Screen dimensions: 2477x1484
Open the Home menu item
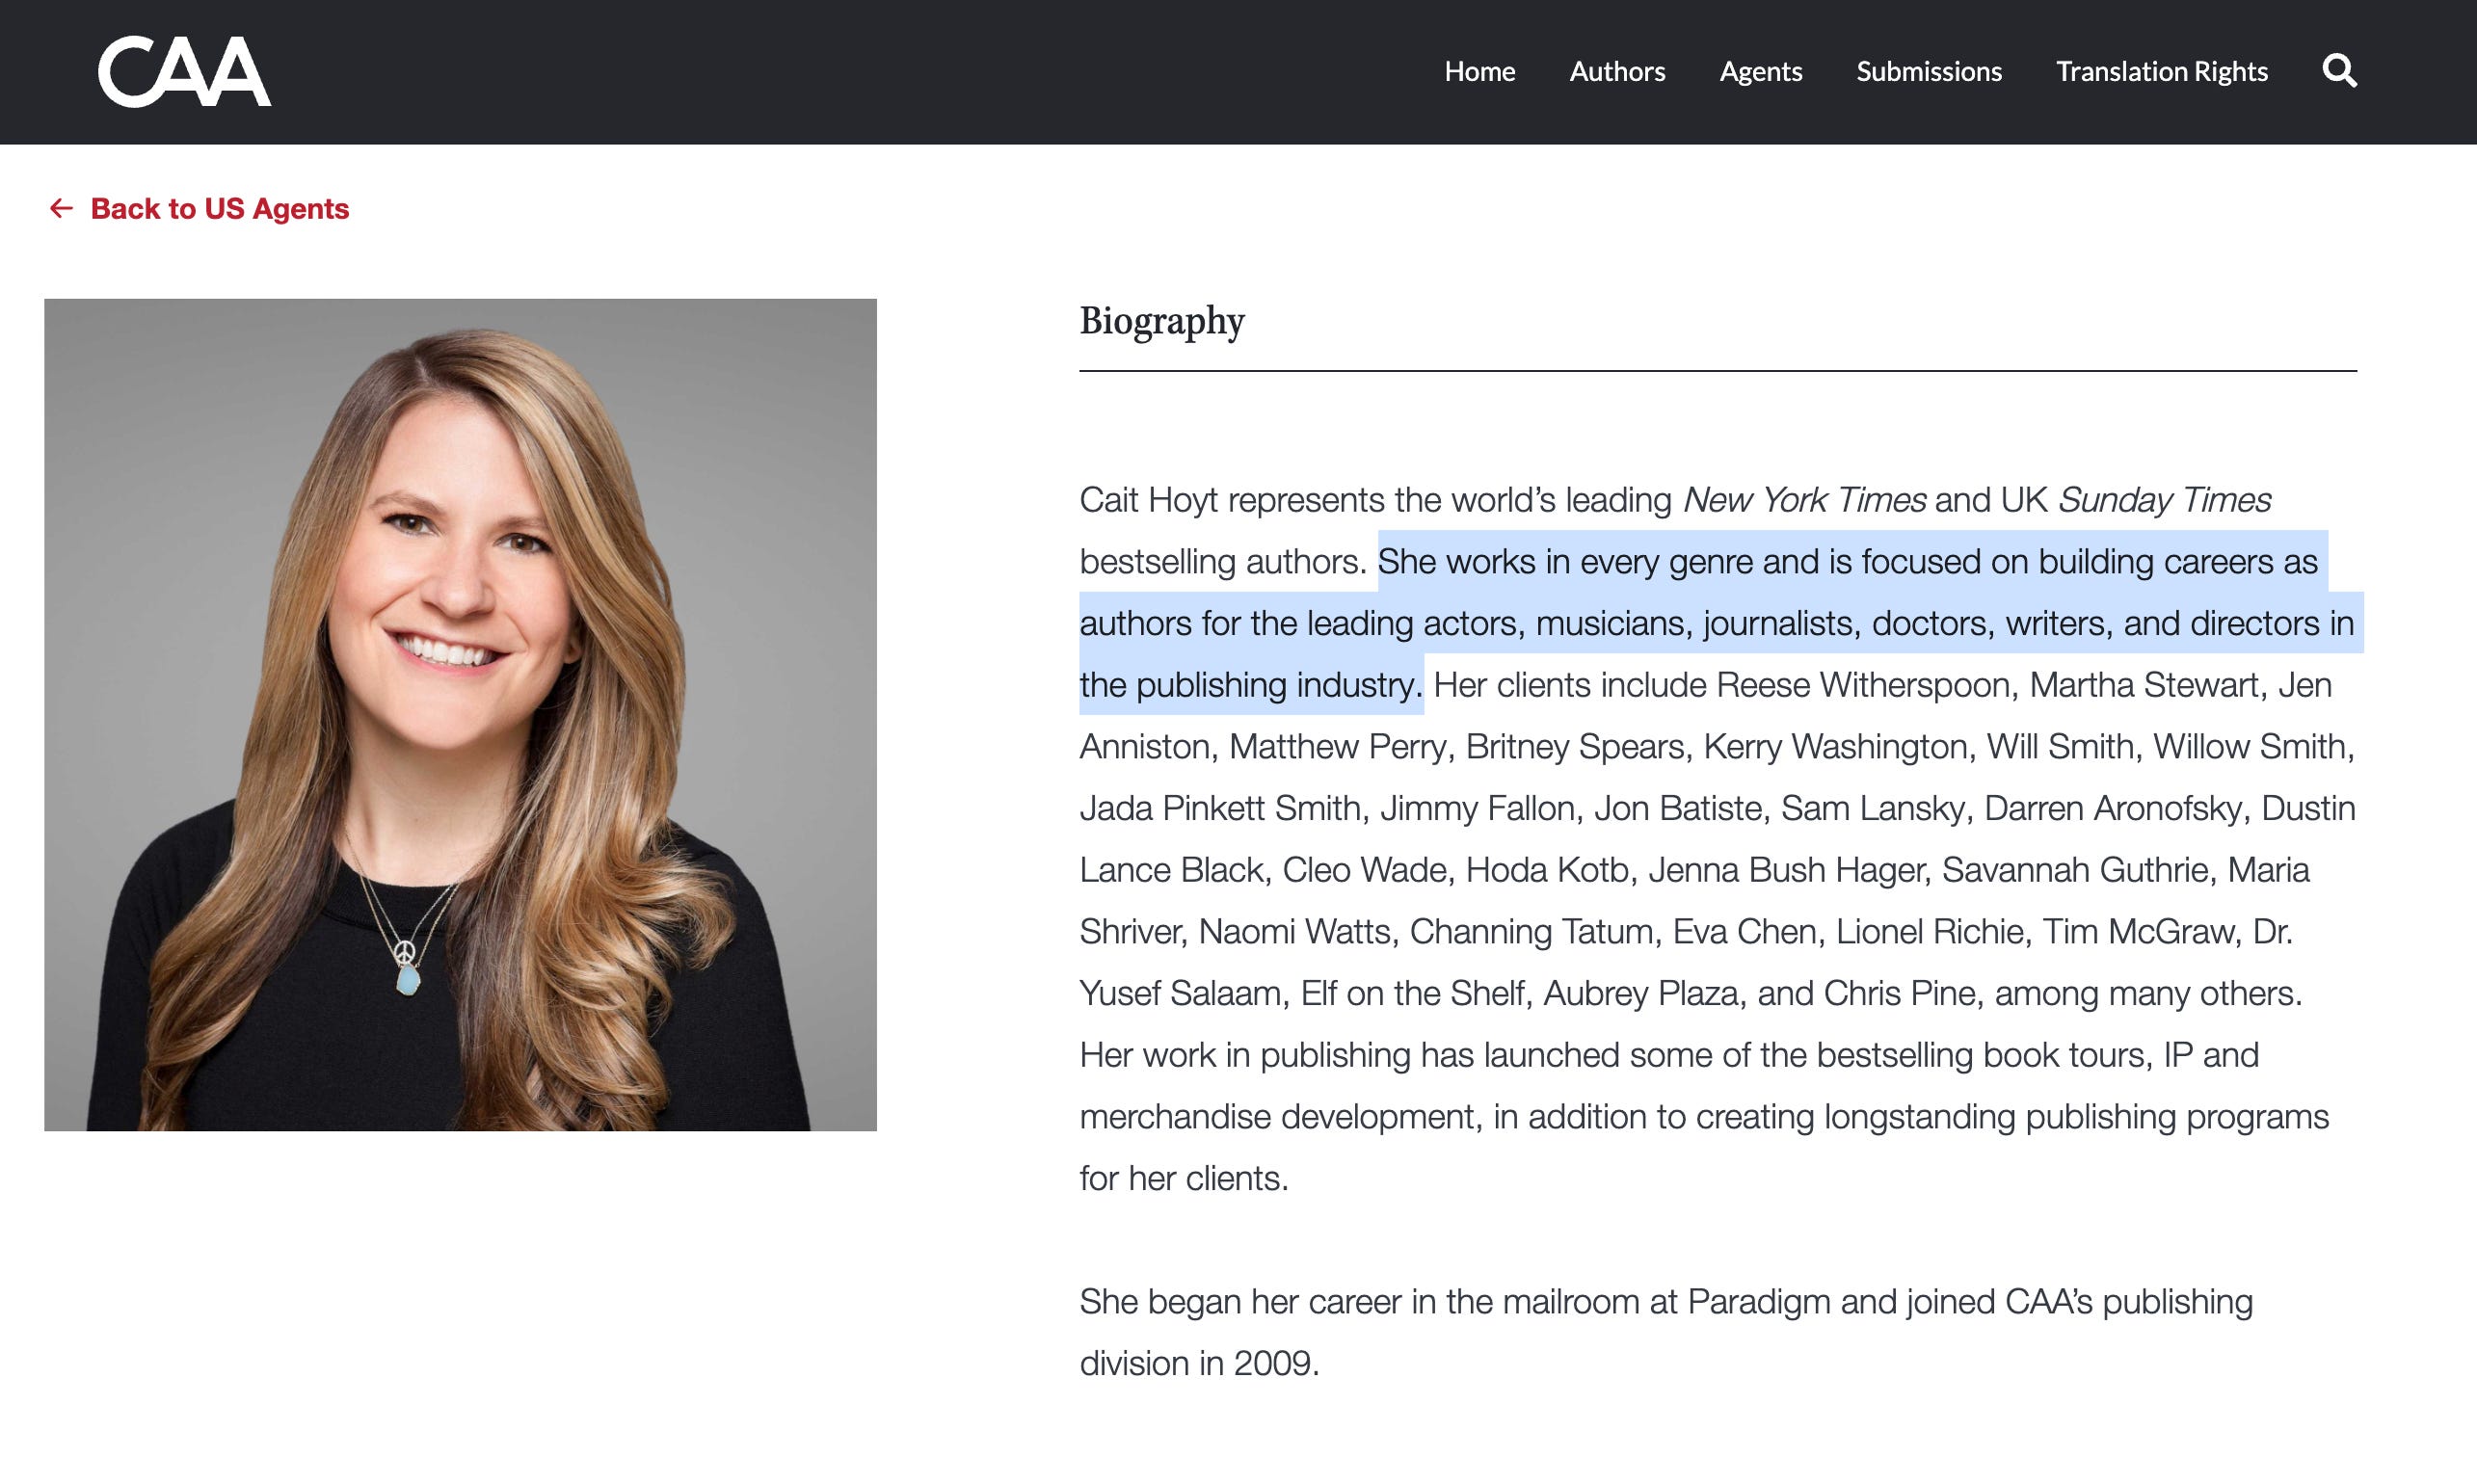pyautogui.click(x=1479, y=71)
